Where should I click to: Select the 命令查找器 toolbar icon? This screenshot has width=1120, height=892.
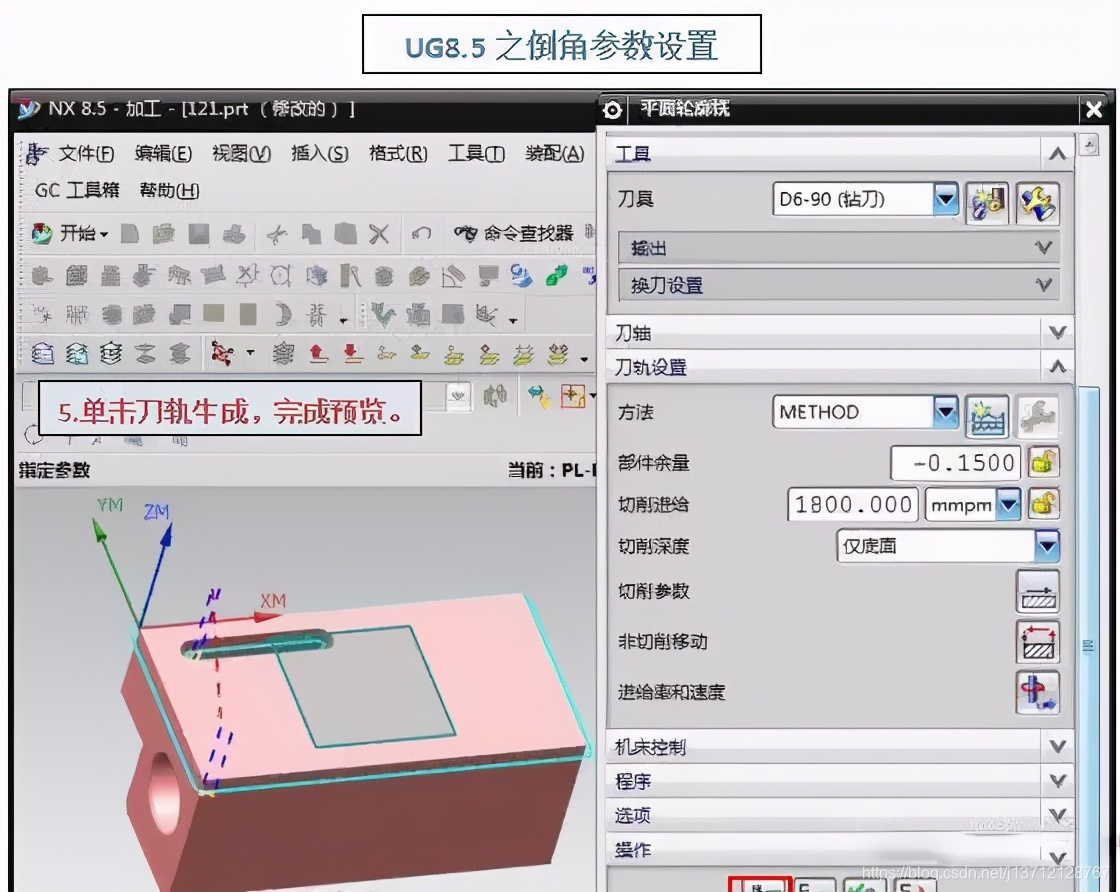pyautogui.click(x=466, y=233)
